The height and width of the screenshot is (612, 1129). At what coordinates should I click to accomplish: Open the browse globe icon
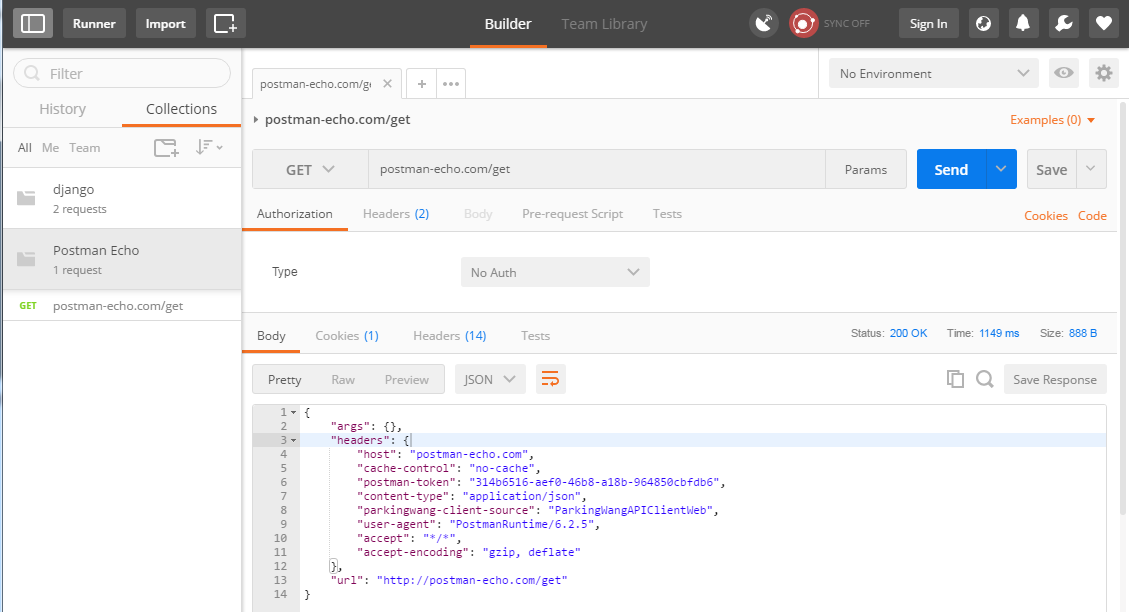[x=983, y=24]
